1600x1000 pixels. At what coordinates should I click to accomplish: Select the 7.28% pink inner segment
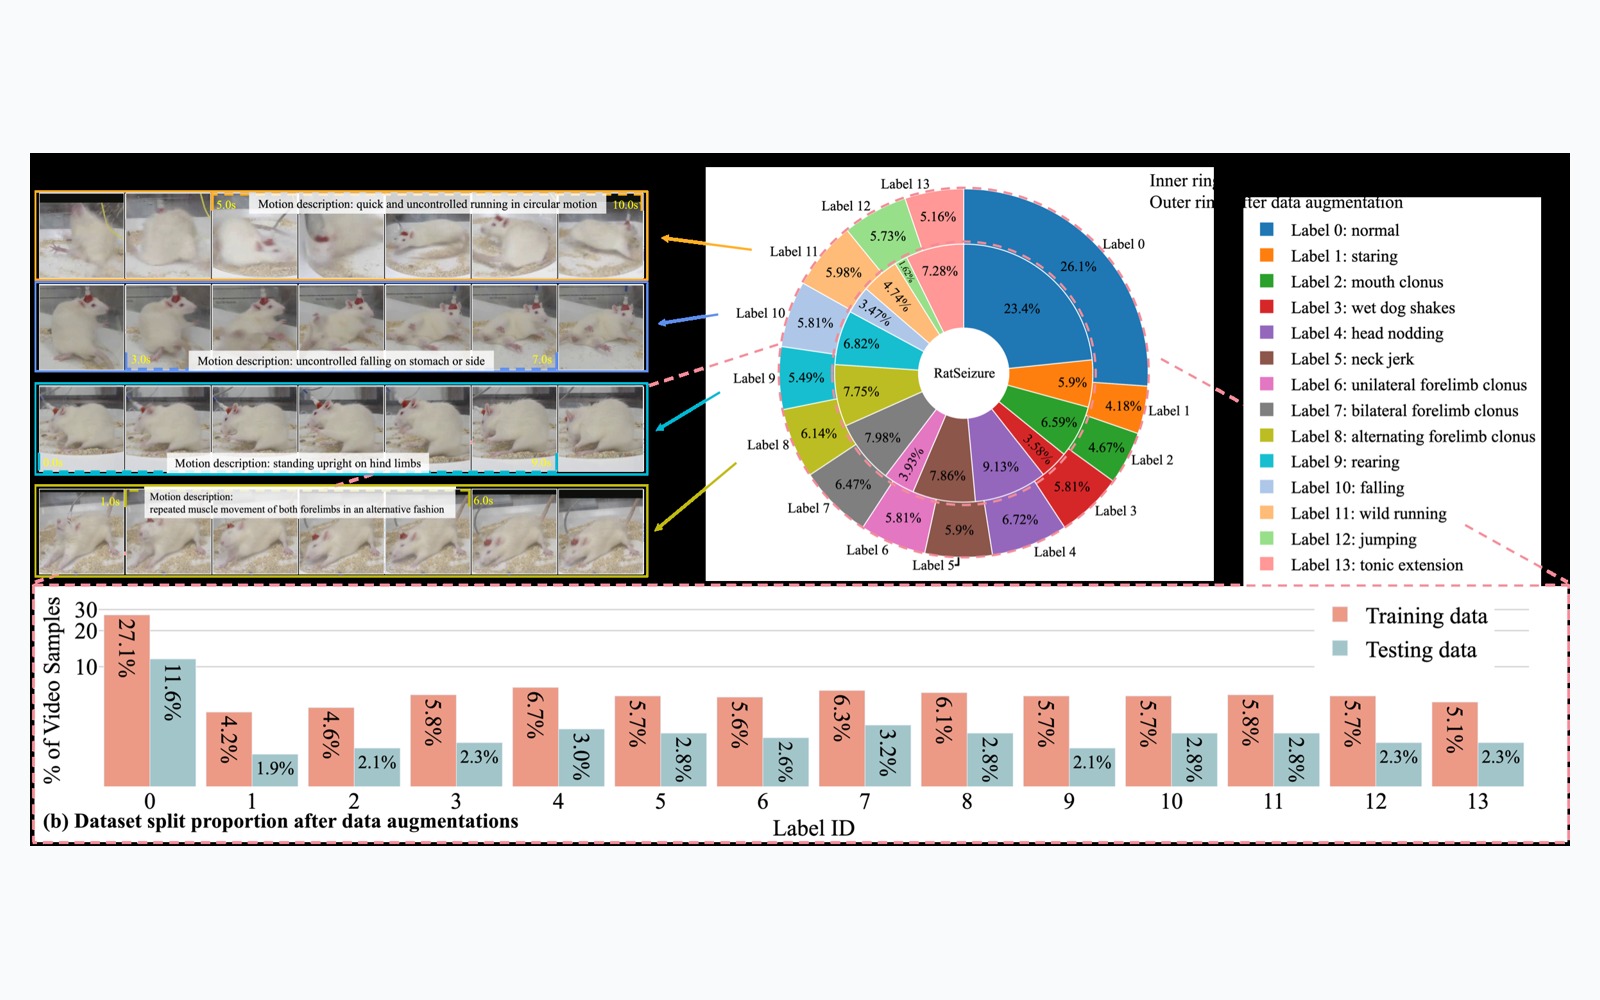click(x=940, y=271)
